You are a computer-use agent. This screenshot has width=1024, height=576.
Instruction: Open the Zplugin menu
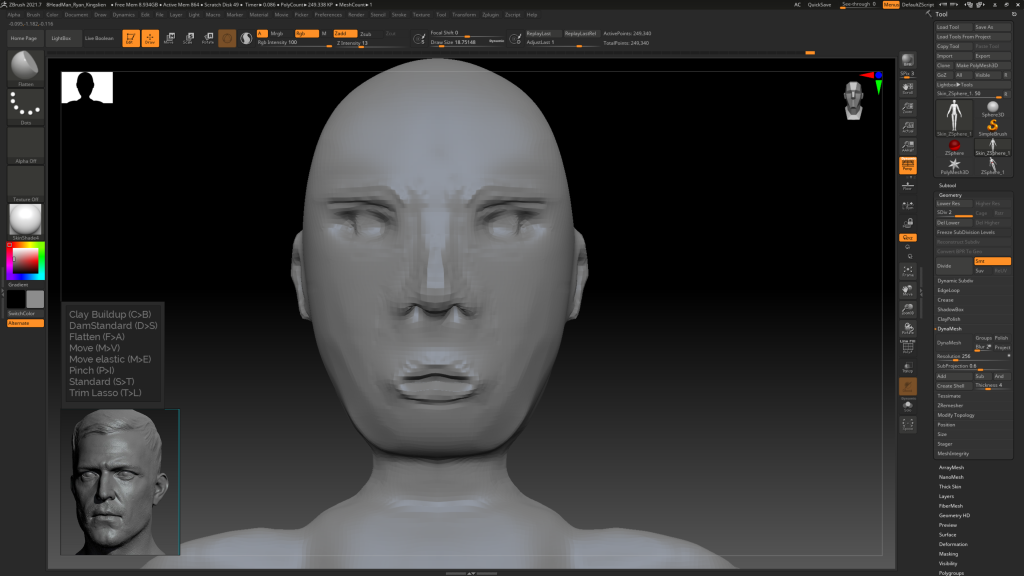point(491,15)
